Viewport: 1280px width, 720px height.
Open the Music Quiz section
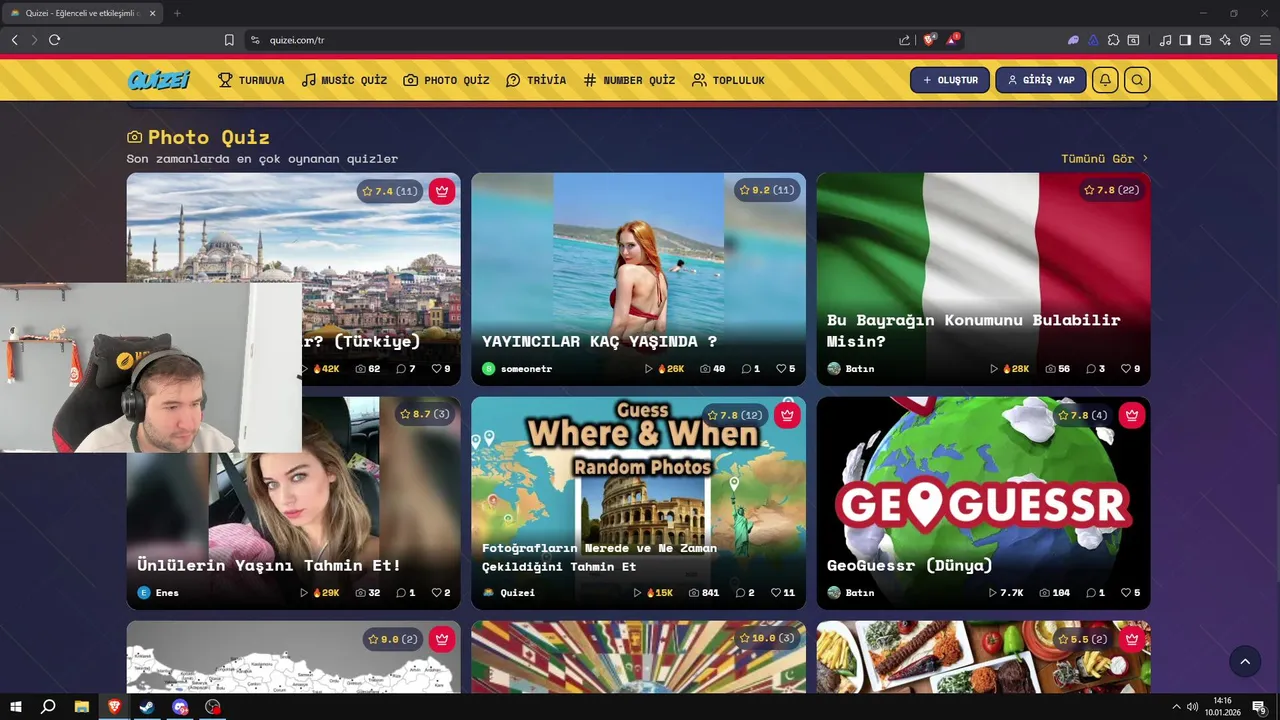344,80
